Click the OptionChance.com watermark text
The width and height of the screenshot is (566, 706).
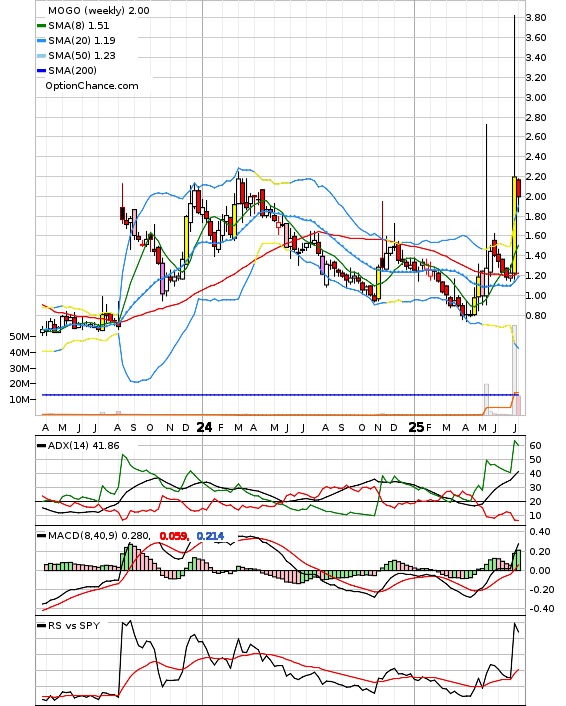click(x=92, y=86)
